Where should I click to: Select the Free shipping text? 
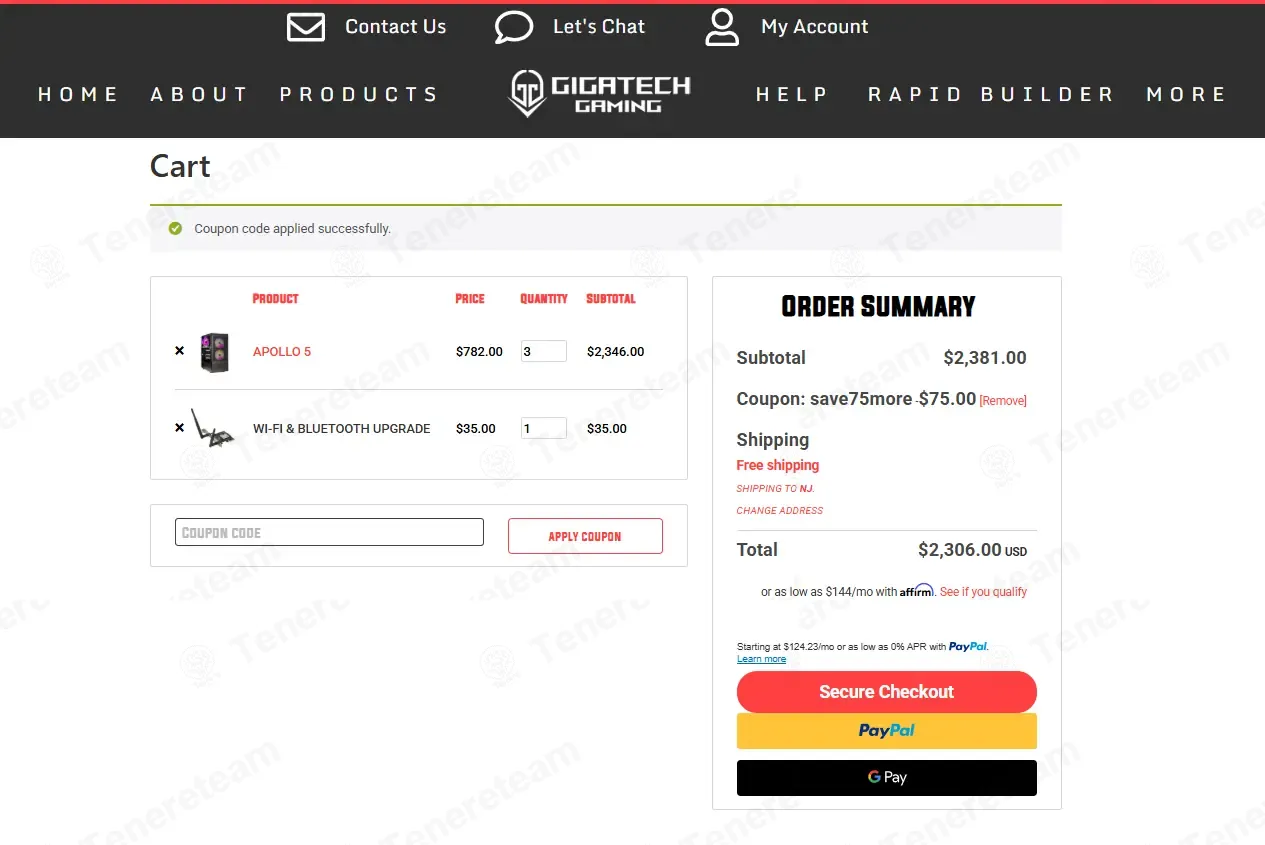click(x=778, y=465)
